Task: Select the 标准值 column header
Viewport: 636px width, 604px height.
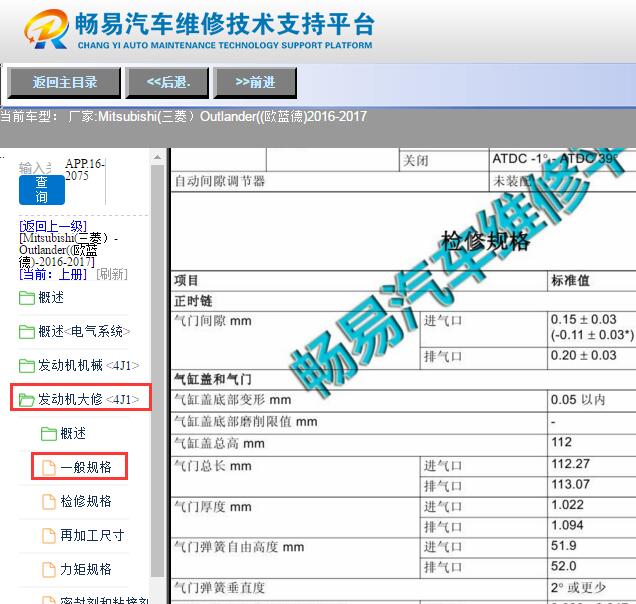Action: click(570, 280)
